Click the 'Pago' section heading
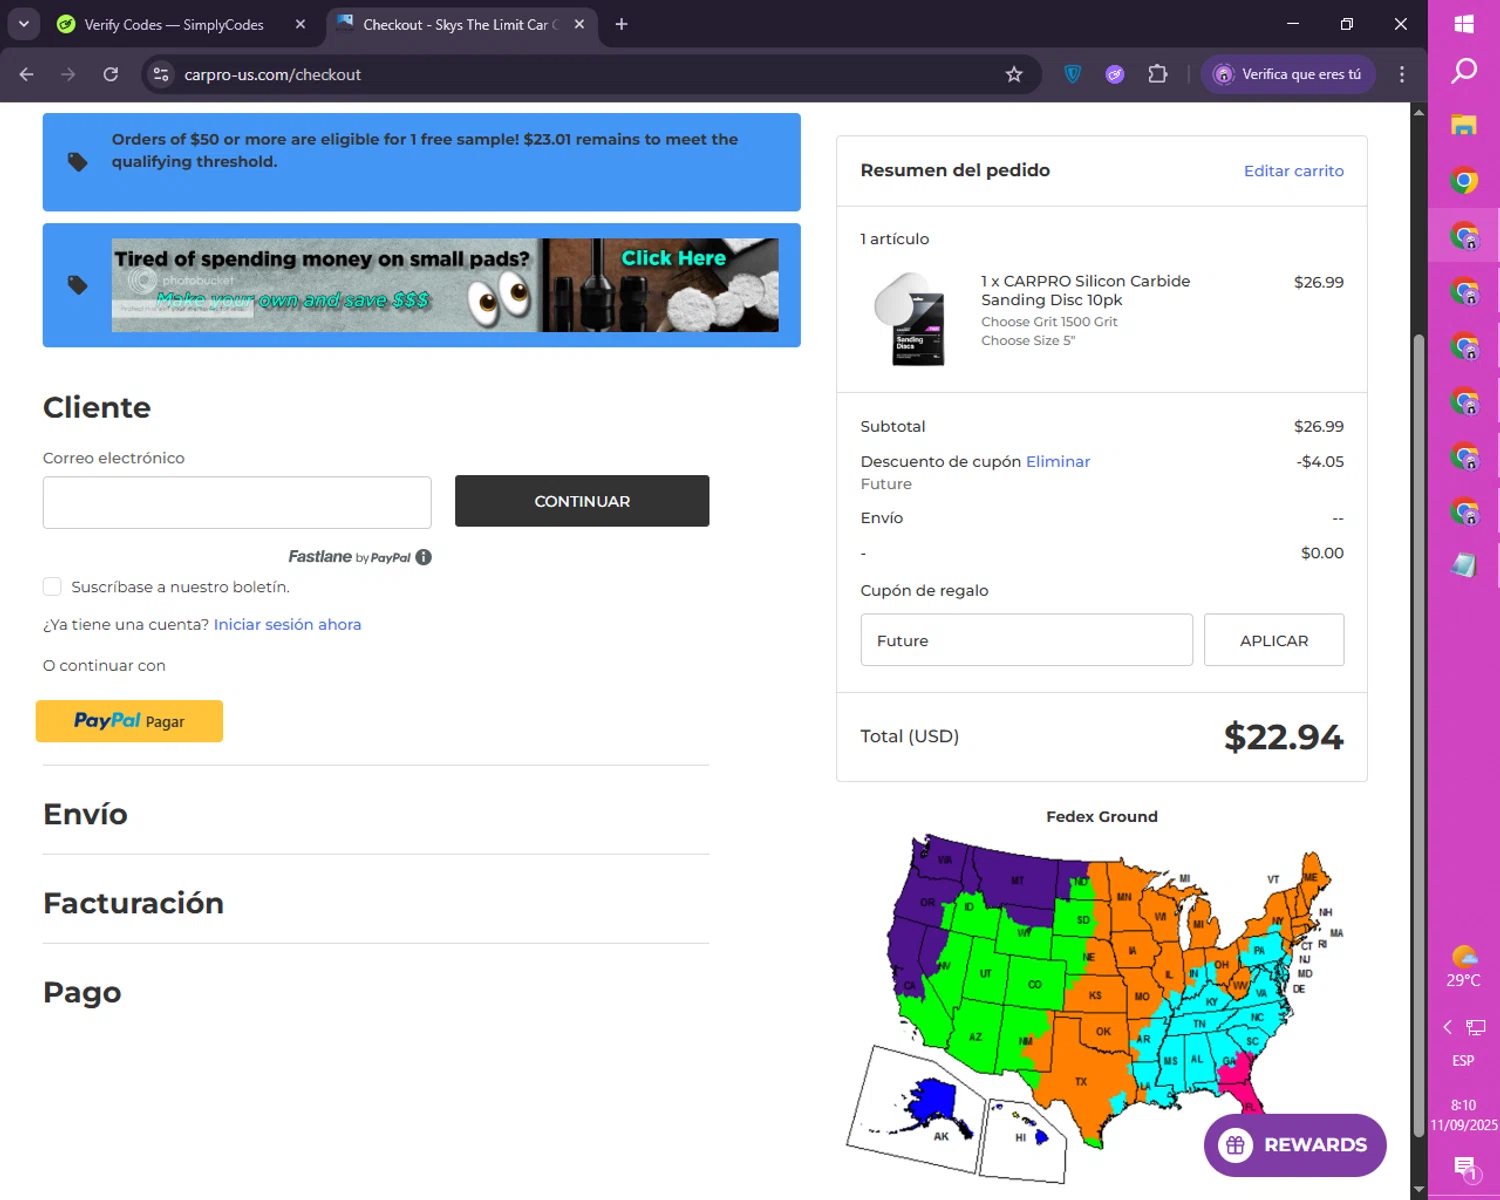This screenshot has height=1200, width=1500. pos(82,992)
